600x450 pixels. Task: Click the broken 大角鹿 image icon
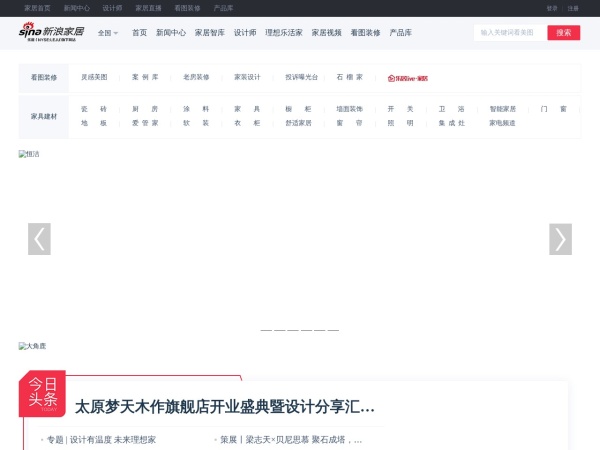tap(32, 346)
